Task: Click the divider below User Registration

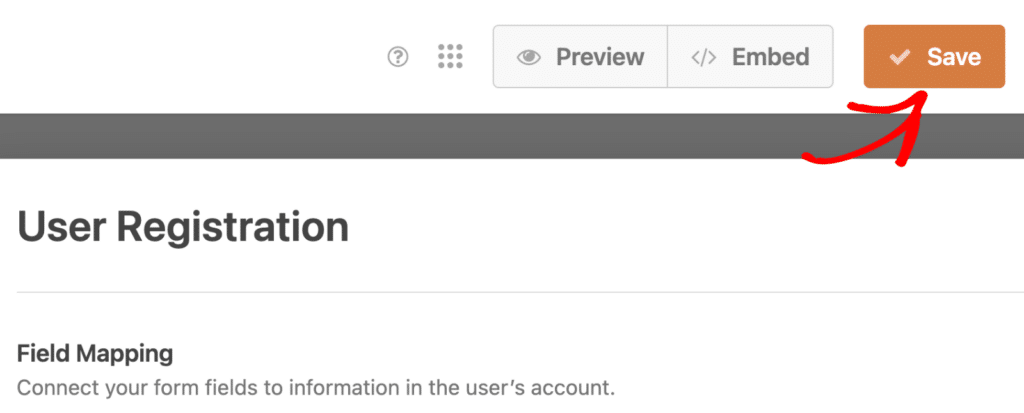Action: (x=520, y=292)
